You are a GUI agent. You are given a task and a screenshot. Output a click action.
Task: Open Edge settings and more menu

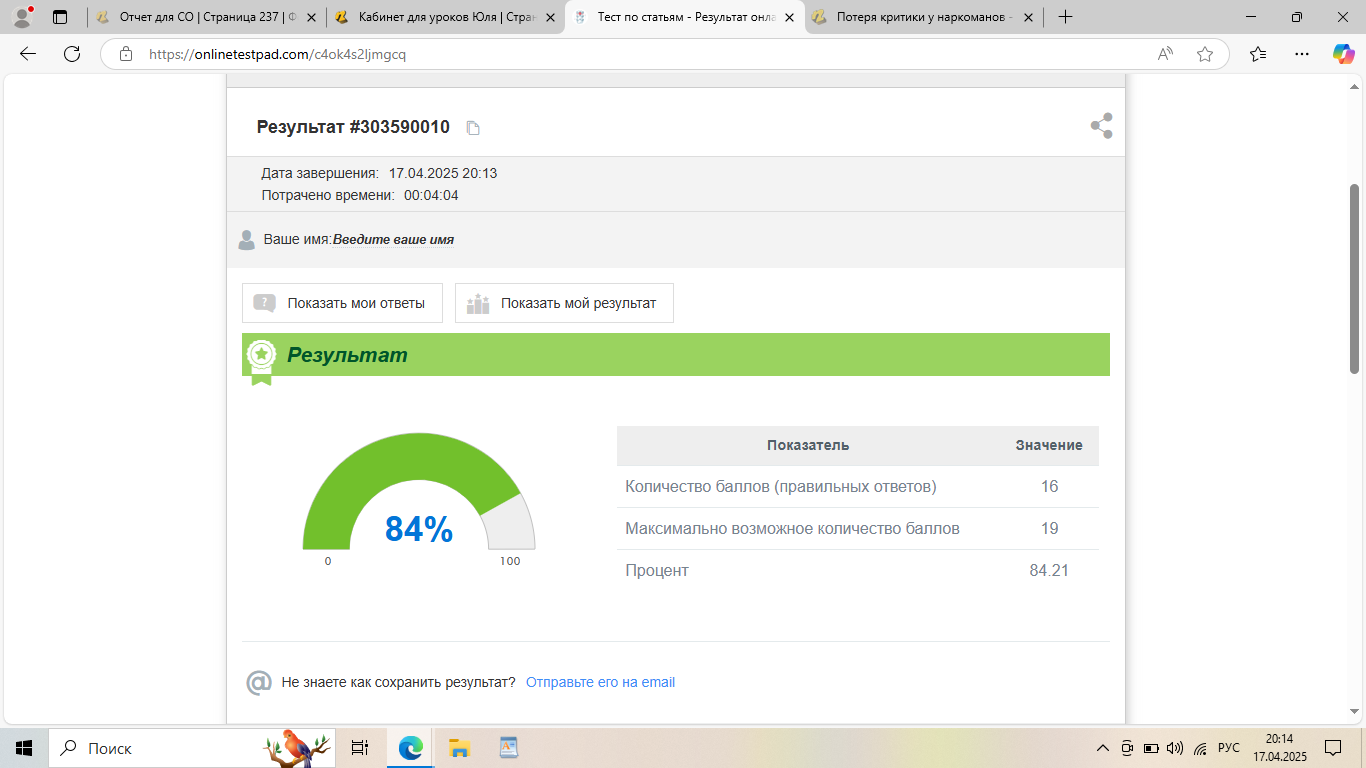1301,54
